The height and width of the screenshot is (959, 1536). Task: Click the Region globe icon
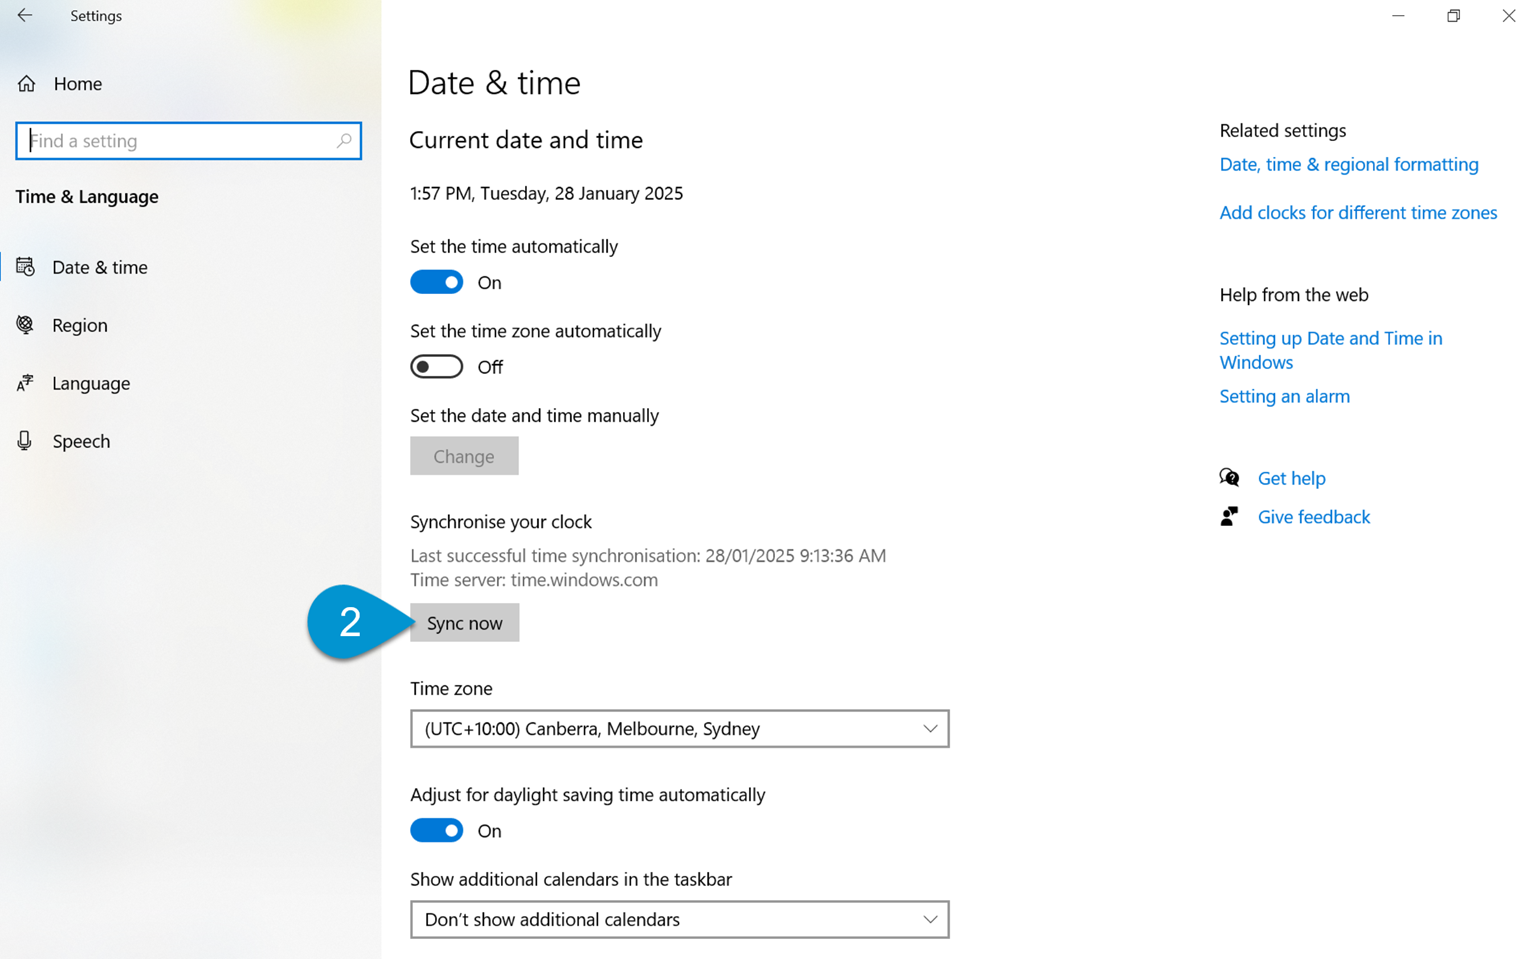[26, 325]
